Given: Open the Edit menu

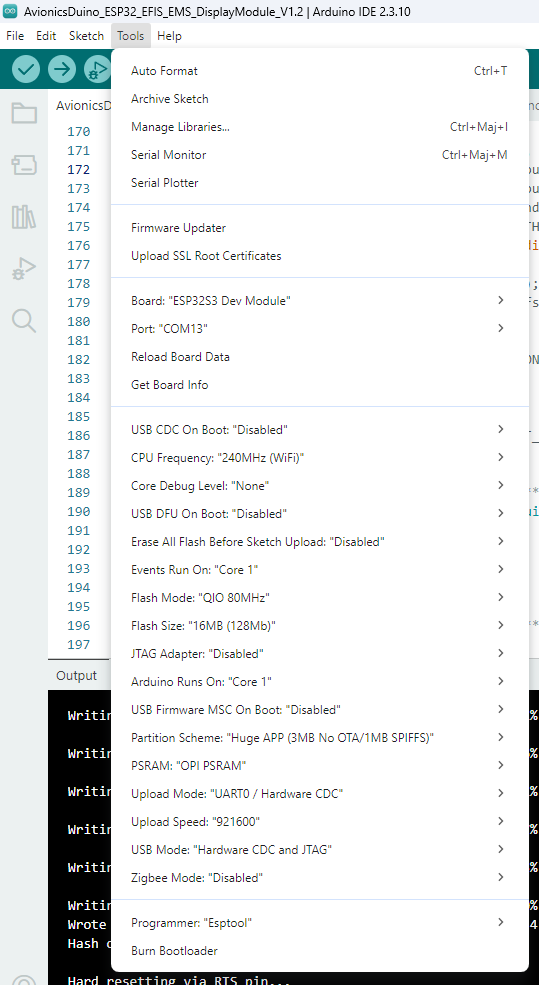Looking at the screenshot, I should pyautogui.click(x=46, y=36).
